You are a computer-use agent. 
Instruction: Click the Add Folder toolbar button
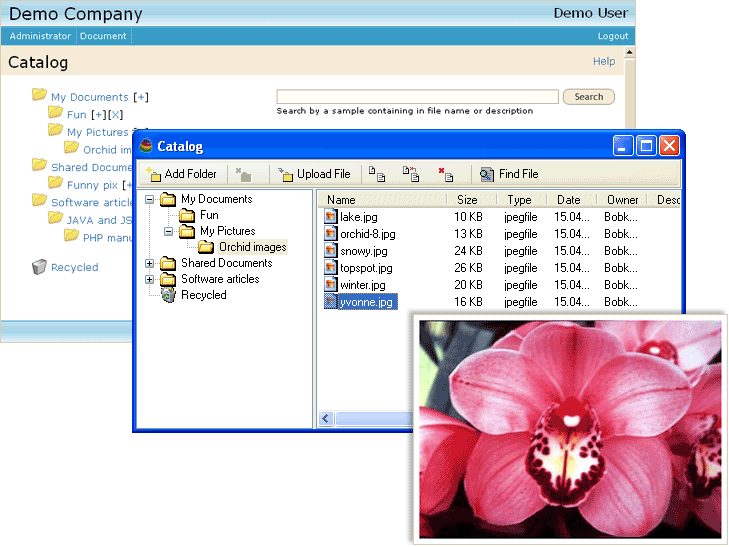pyautogui.click(x=181, y=174)
